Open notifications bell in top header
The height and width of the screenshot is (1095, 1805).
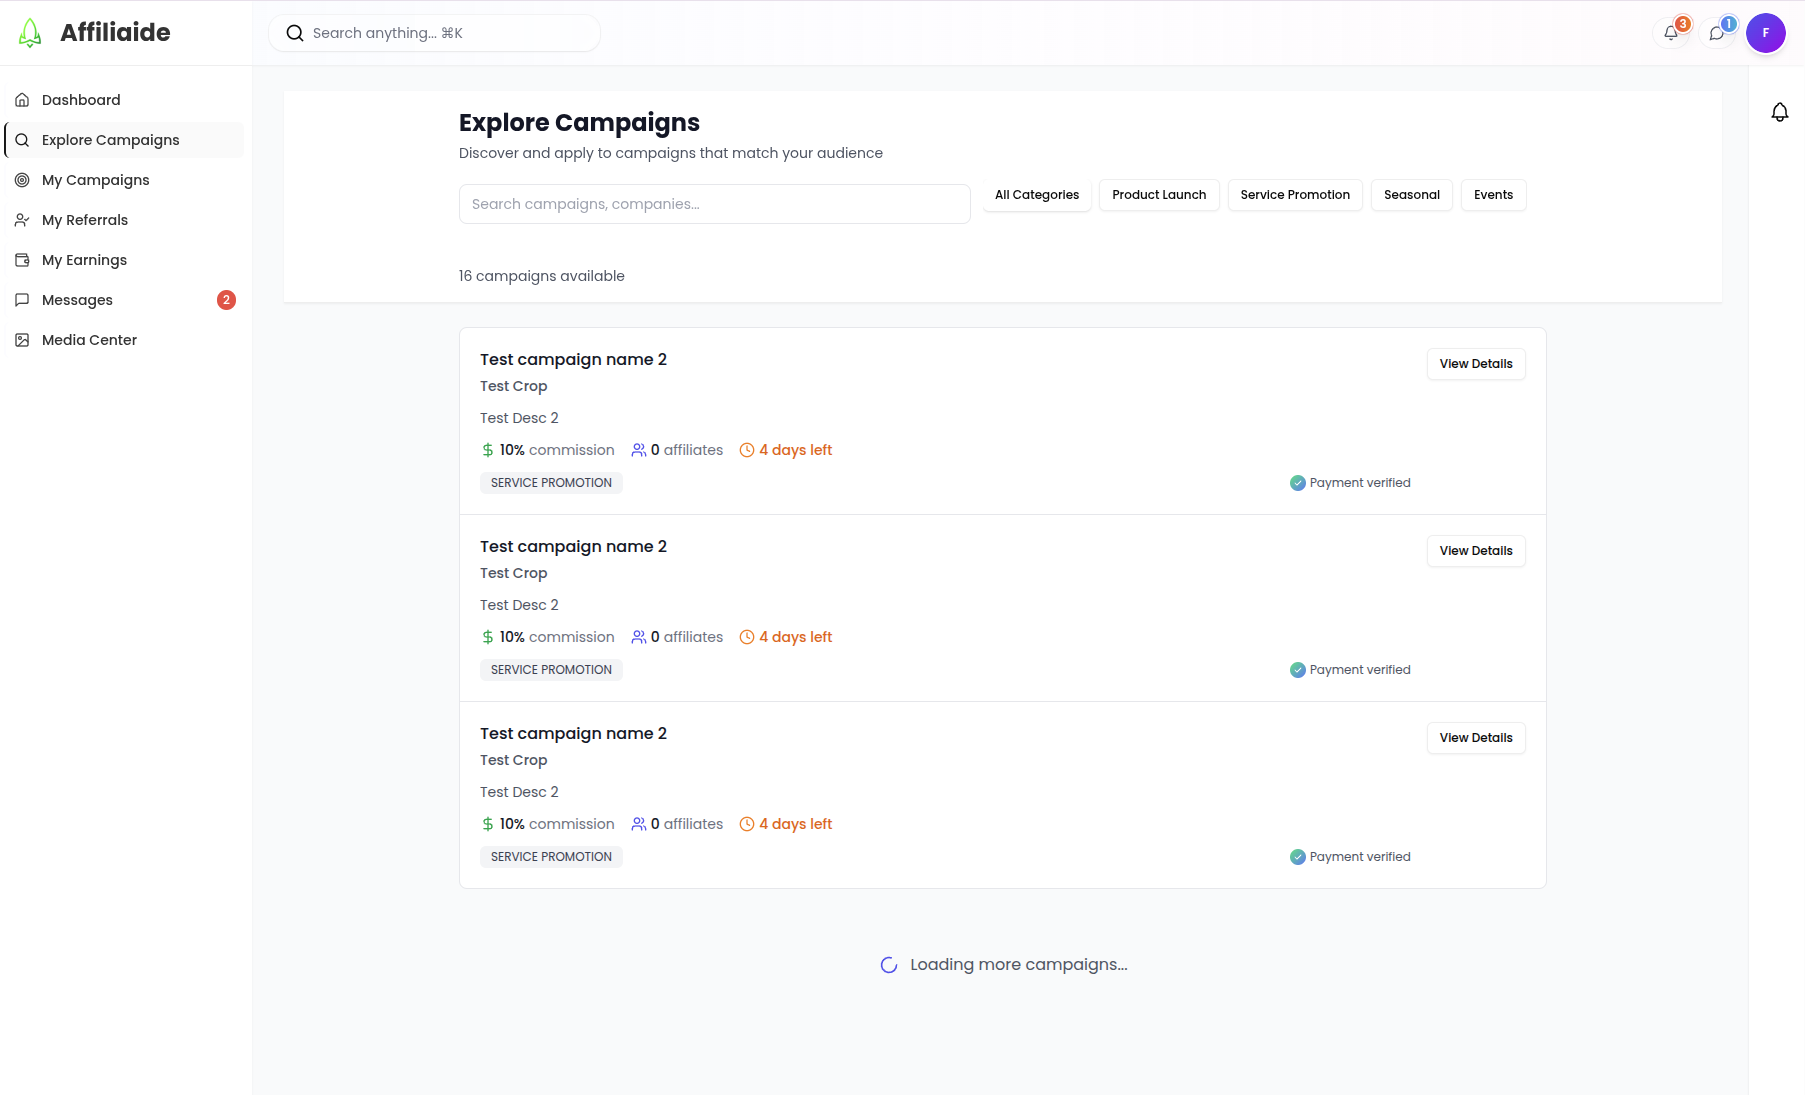[x=1671, y=33]
